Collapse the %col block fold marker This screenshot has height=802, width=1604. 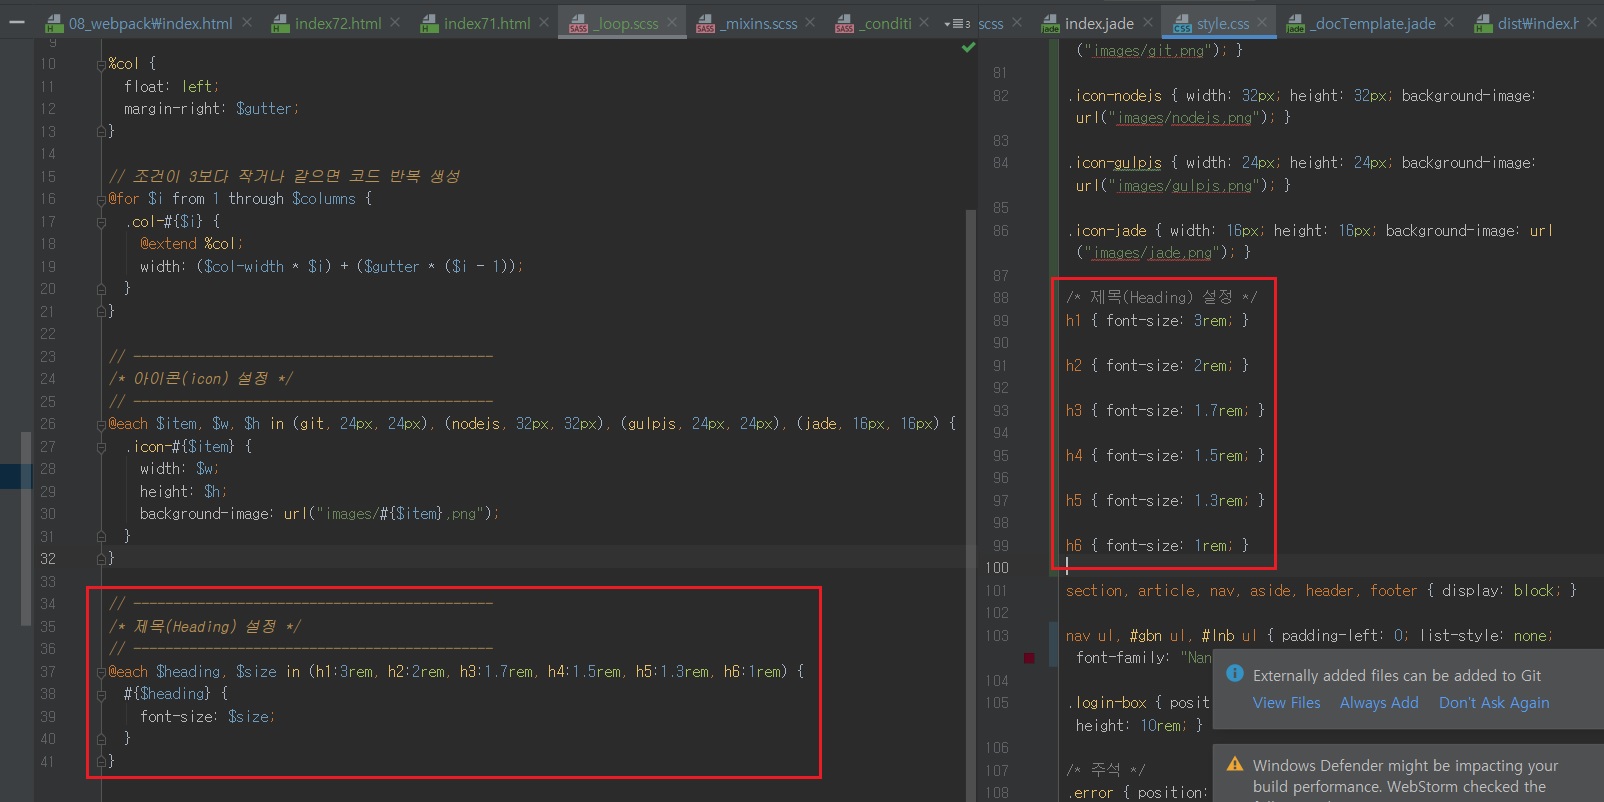click(101, 64)
